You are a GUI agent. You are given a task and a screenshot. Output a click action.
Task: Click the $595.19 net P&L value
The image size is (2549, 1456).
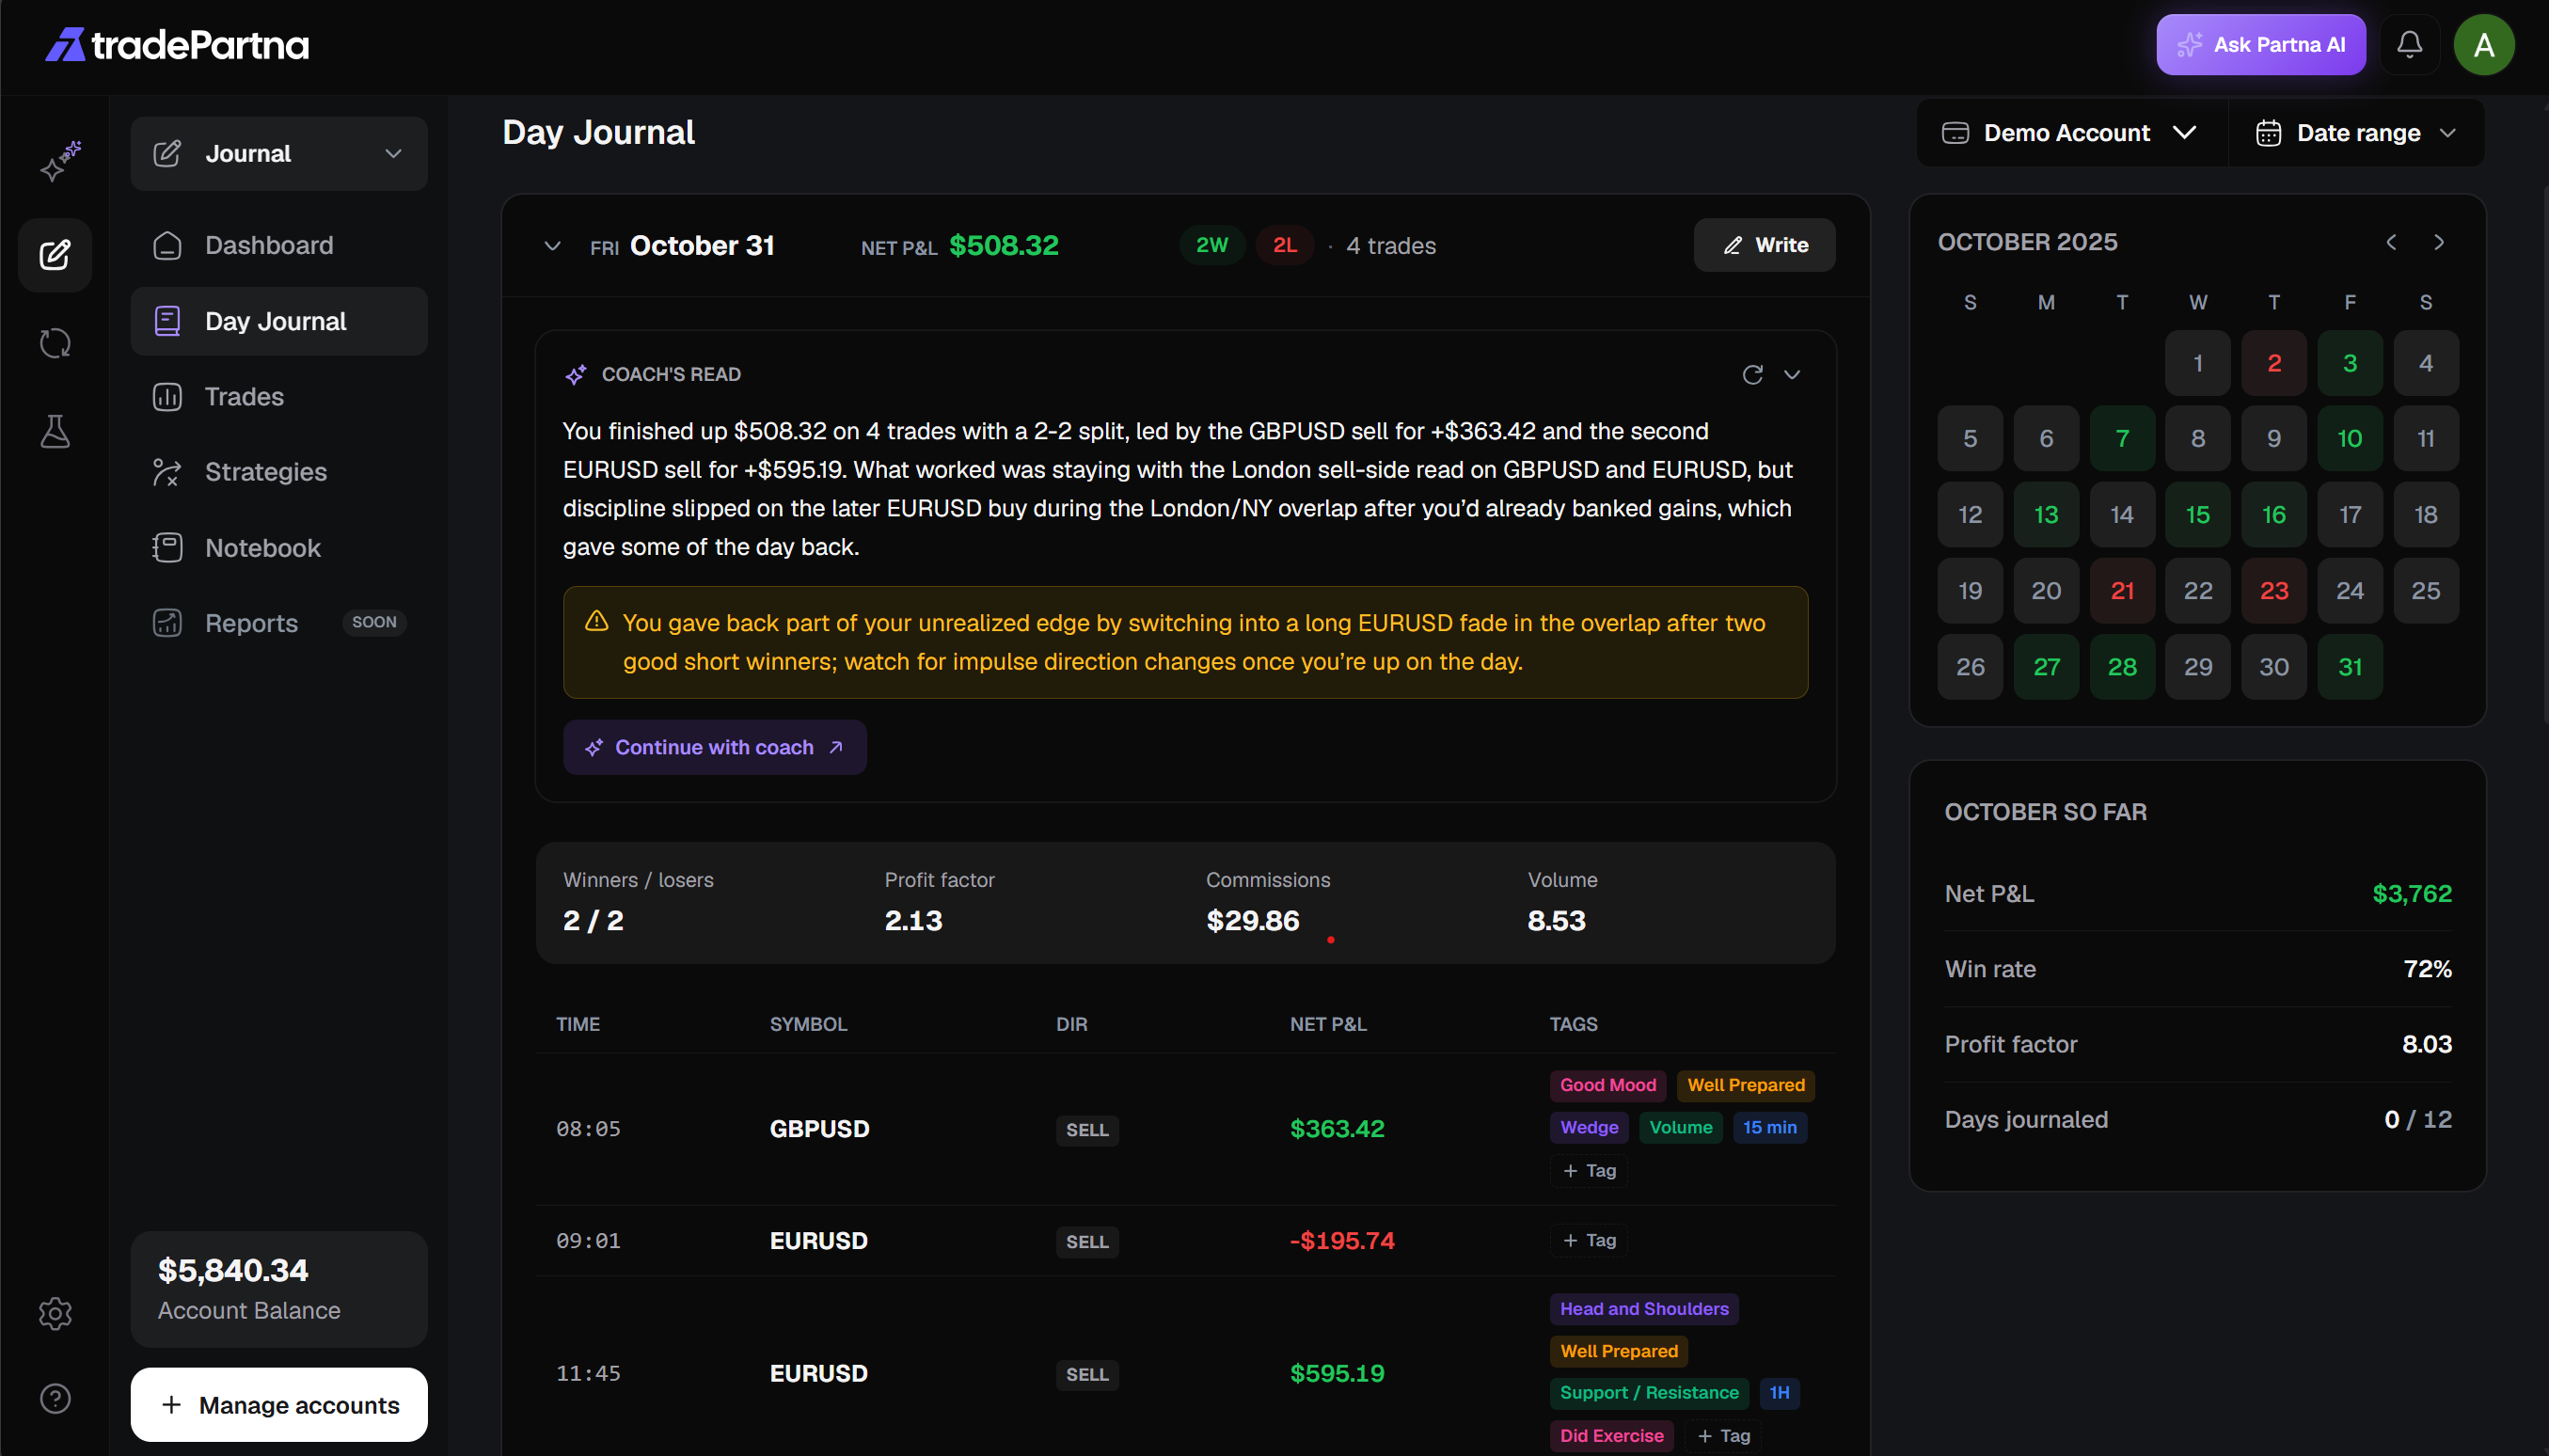point(1336,1373)
